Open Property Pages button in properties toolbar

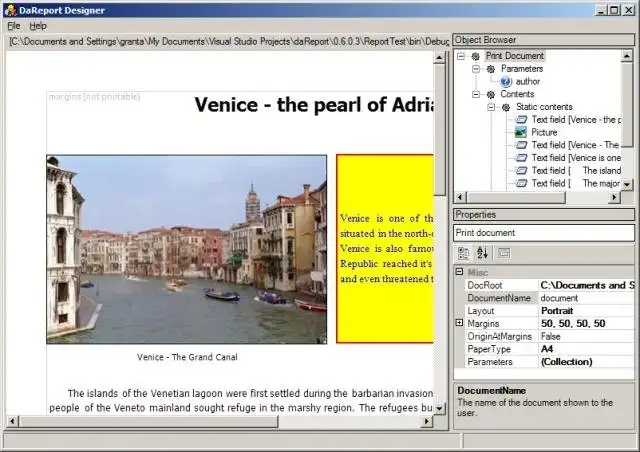coord(504,253)
